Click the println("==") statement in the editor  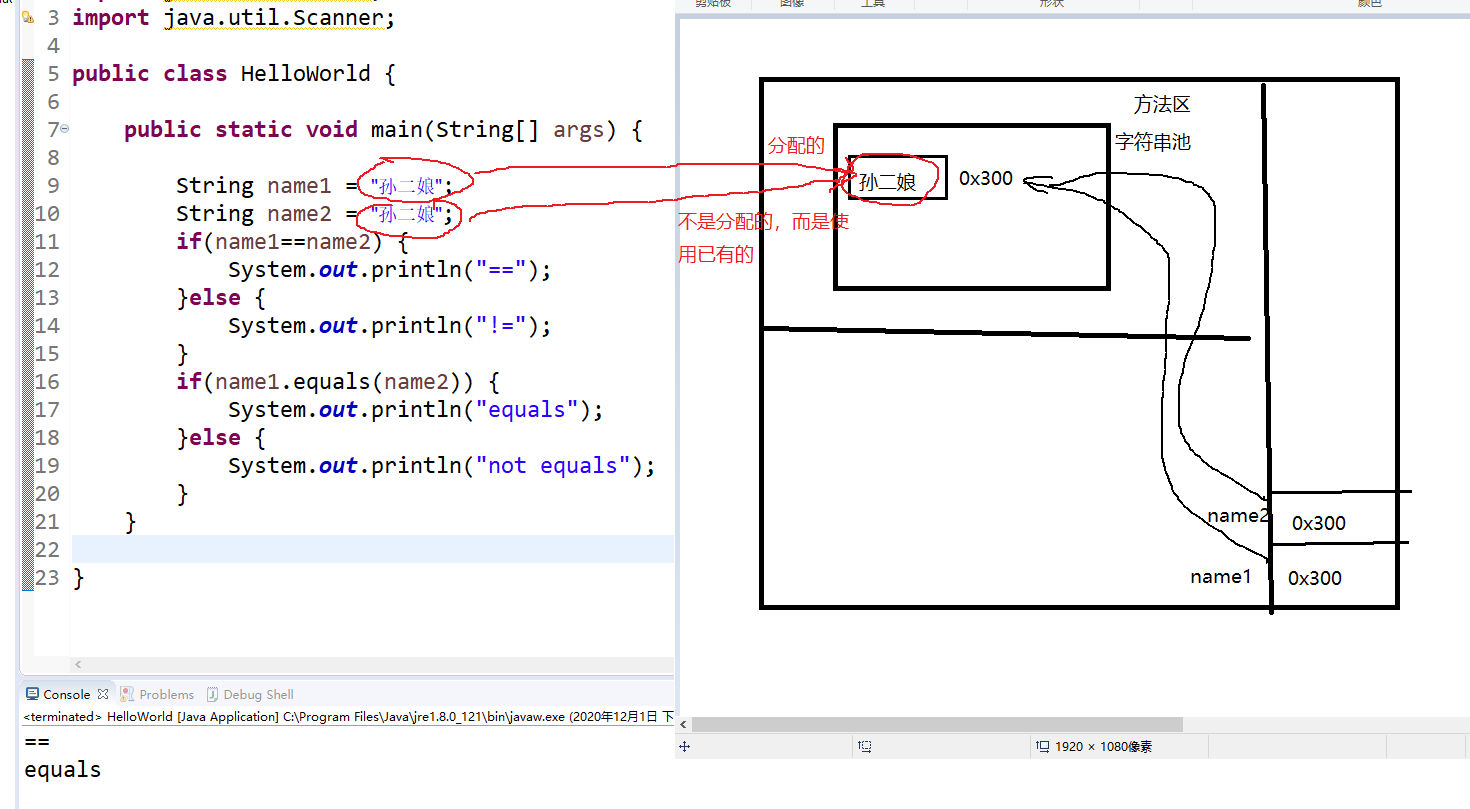(x=390, y=270)
